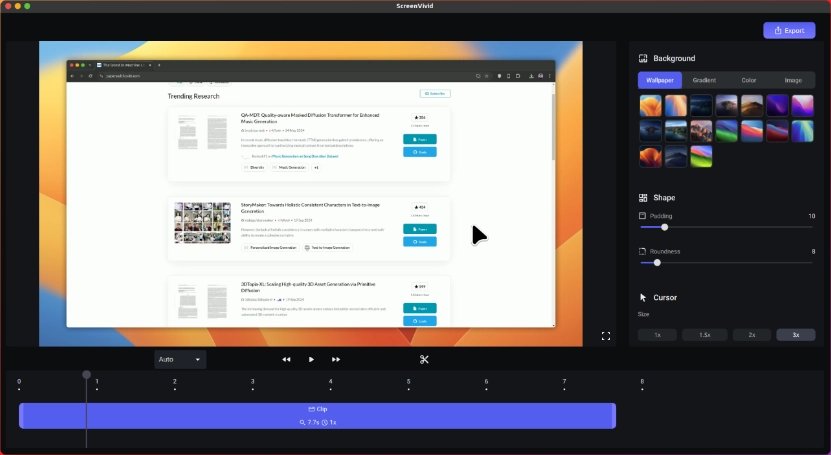Select the pink rocky mountain wallpaper thumbnail
The width and height of the screenshot is (831, 455).
[x=701, y=131]
